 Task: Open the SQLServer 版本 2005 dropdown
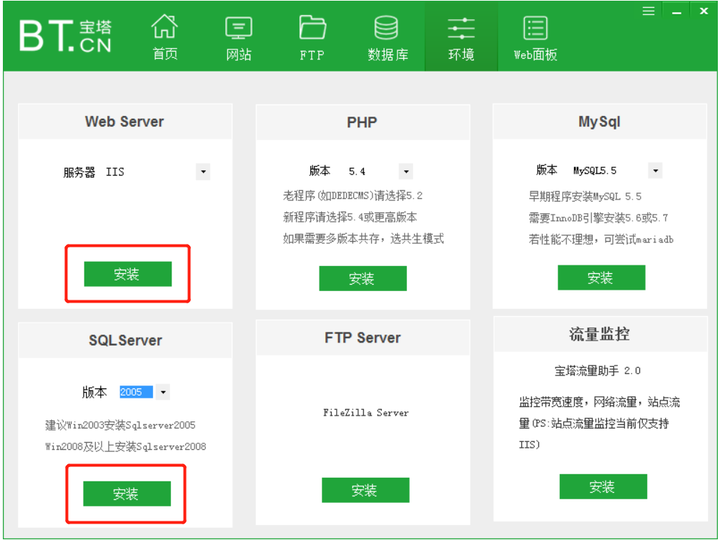pos(163,393)
